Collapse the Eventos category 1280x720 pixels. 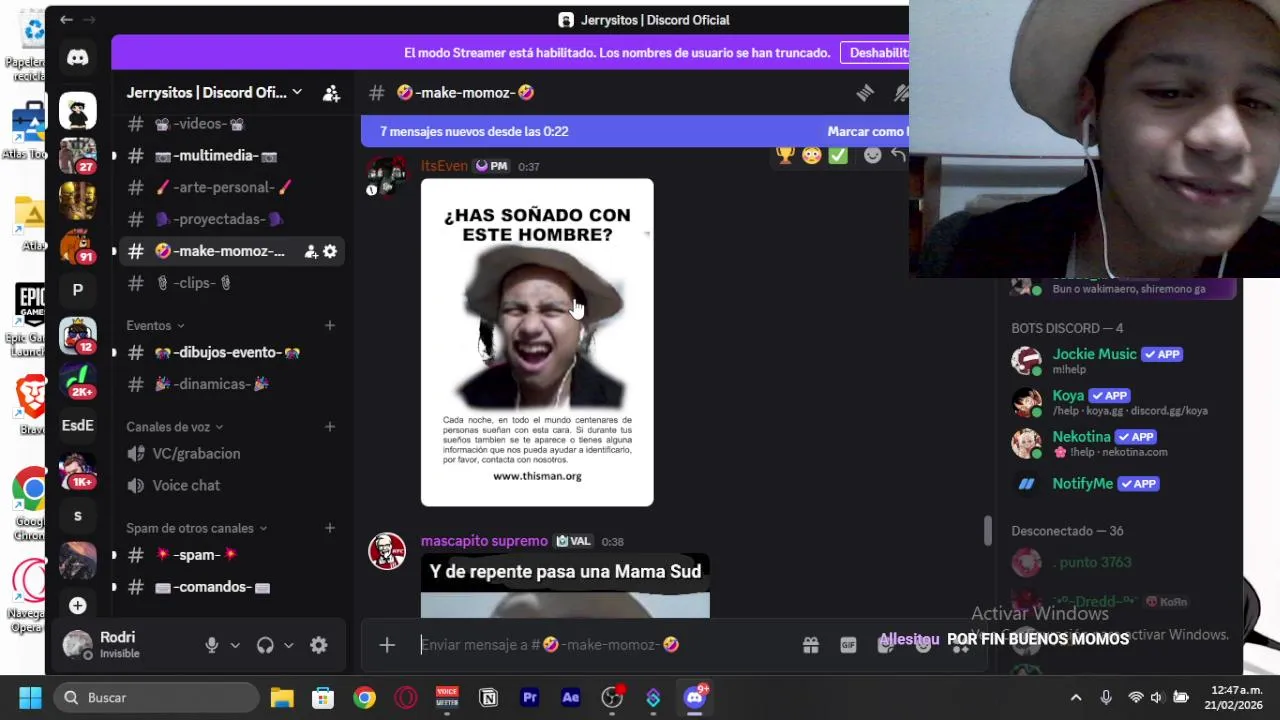[x=155, y=325]
